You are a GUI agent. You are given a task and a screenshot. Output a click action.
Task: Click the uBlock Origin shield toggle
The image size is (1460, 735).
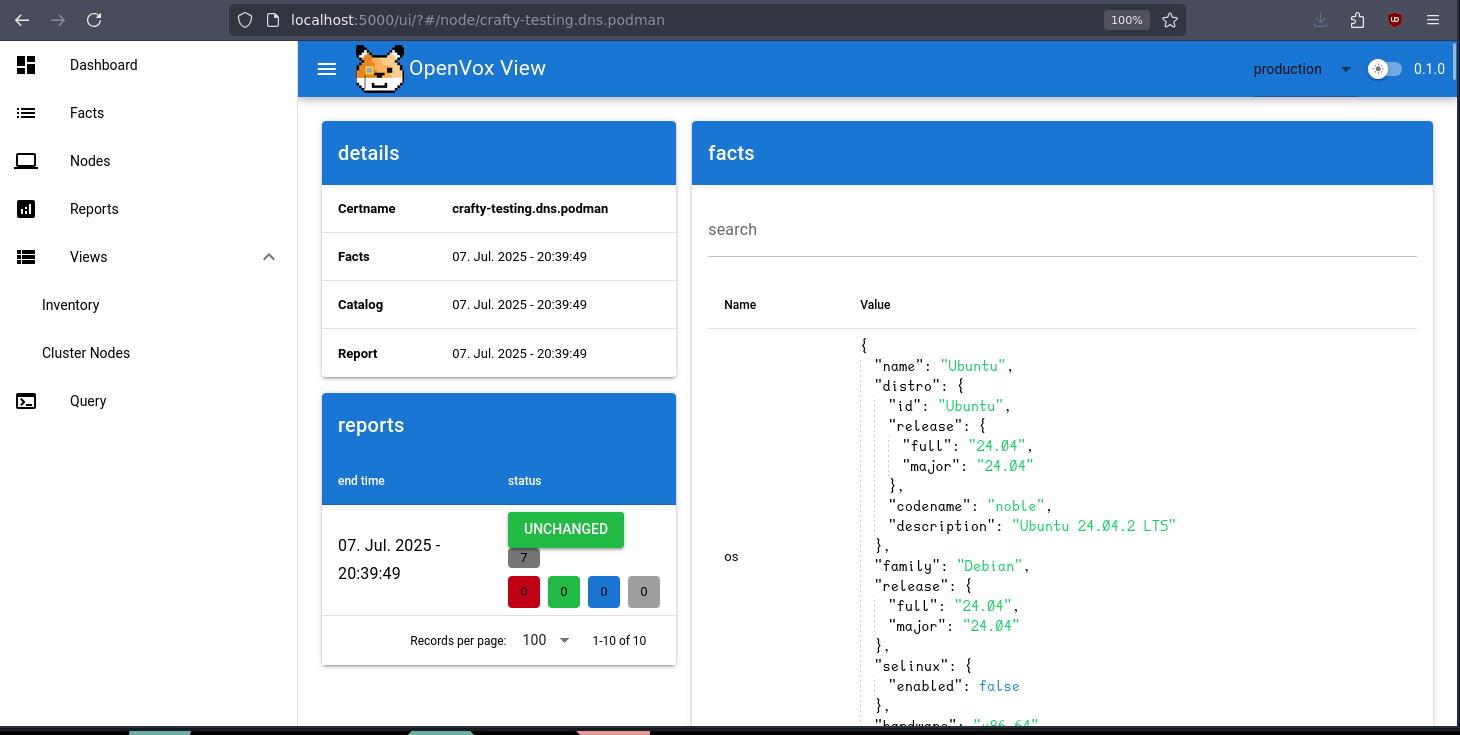click(1394, 19)
